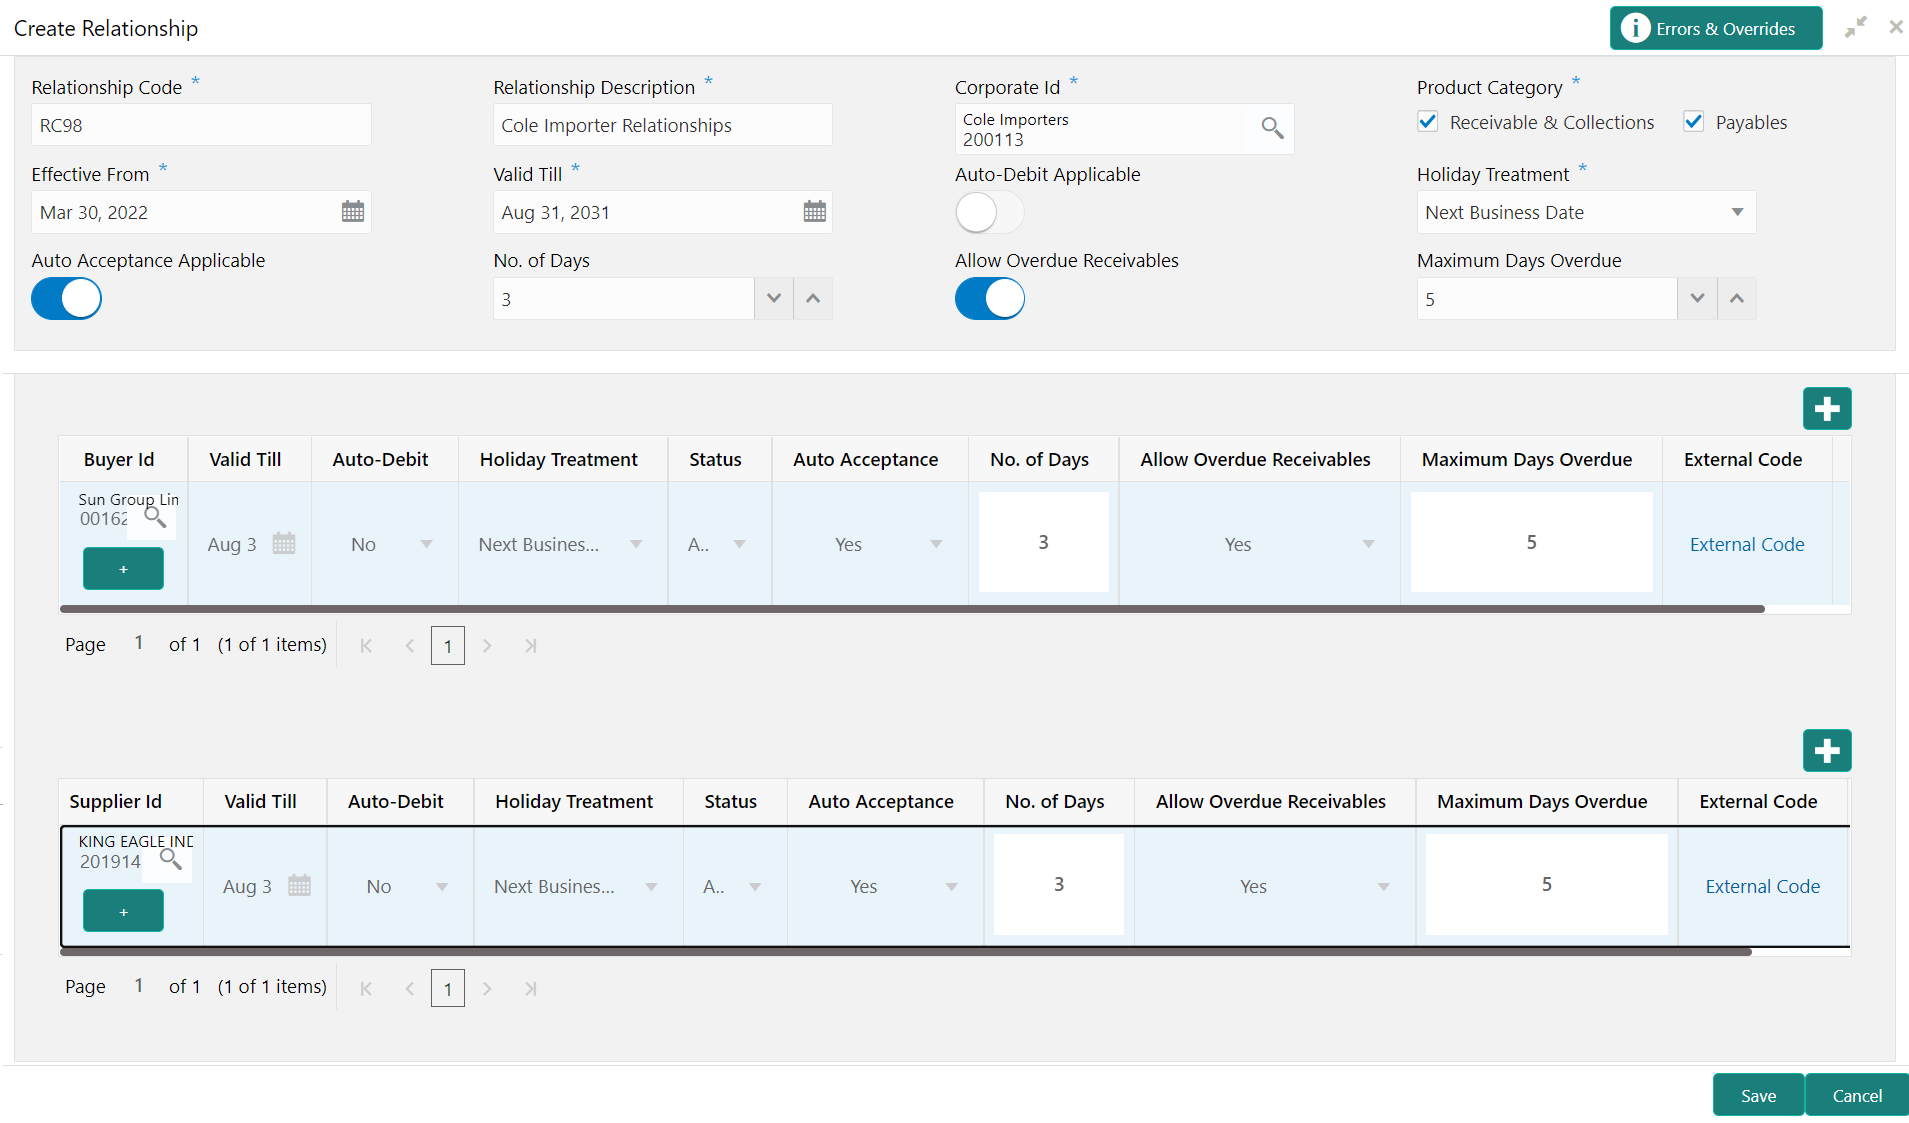Open the Valid Till calendar picker in header form
Viewport: 1909px width, 1123px height.
(815, 212)
